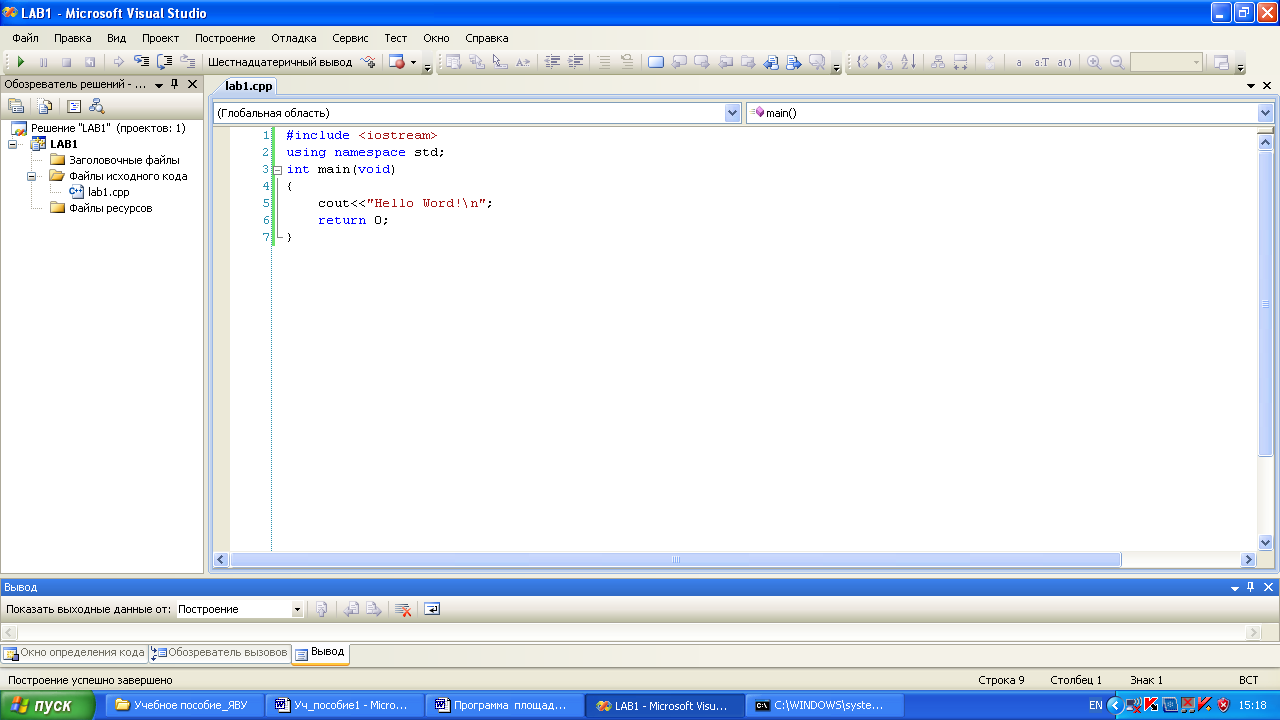This screenshot has height=720, width=1280.
Task: Click the Properties icon in Solution Explorer
Action: 16,106
